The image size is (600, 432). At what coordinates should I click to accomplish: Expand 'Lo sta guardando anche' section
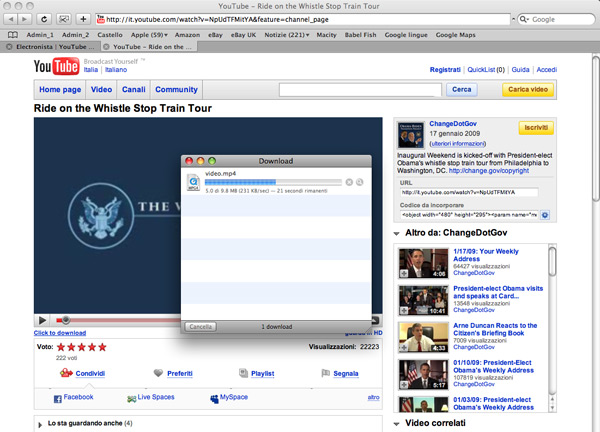[x=40, y=424]
